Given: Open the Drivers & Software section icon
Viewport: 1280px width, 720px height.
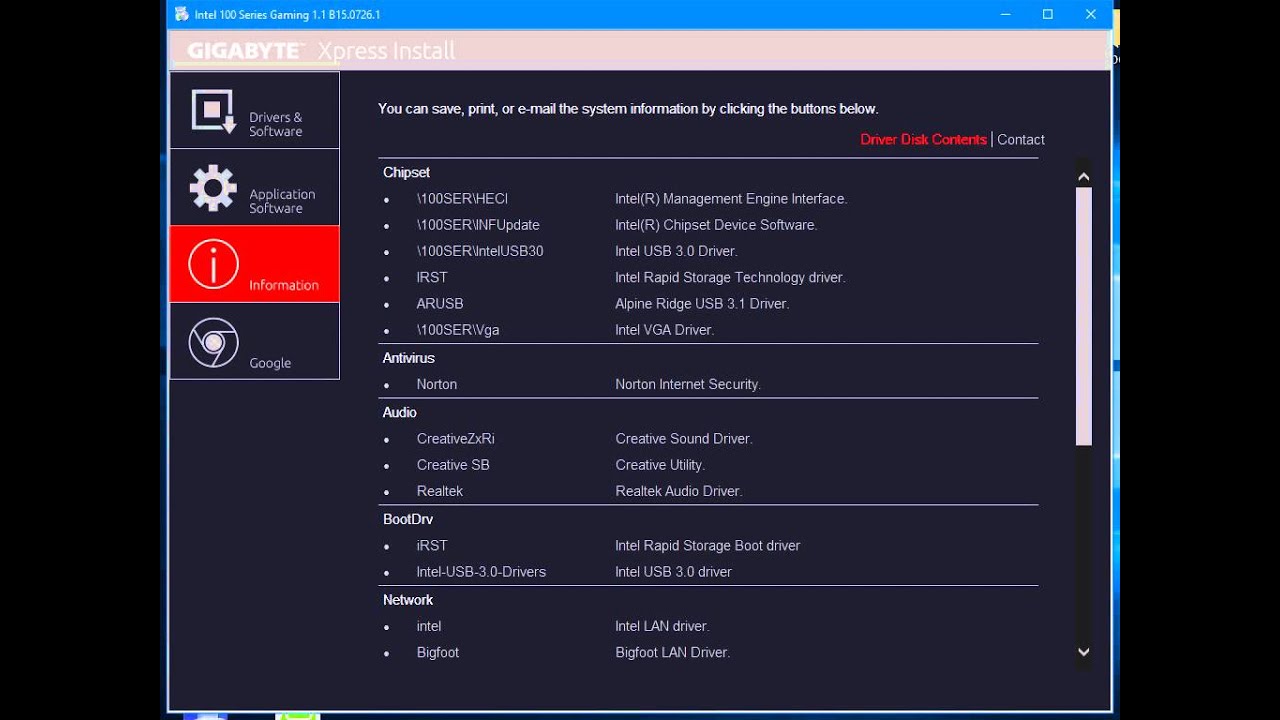Looking at the screenshot, I should (x=213, y=111).
